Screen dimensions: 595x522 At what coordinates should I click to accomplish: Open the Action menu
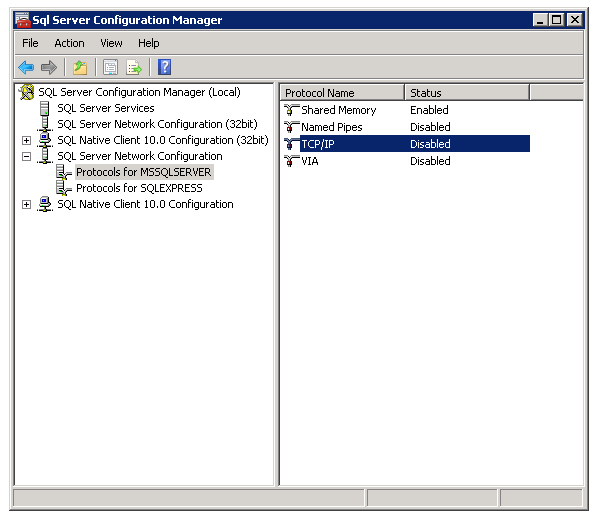click(69, 43)
